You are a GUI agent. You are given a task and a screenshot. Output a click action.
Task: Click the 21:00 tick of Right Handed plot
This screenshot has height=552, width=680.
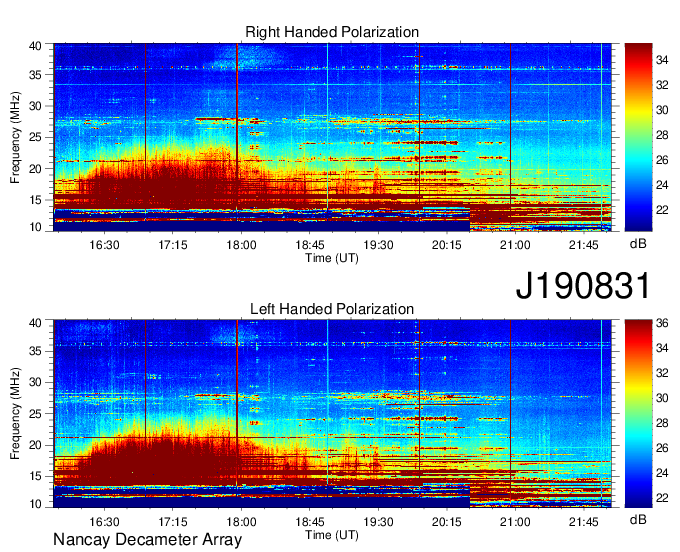click(515, 245)
